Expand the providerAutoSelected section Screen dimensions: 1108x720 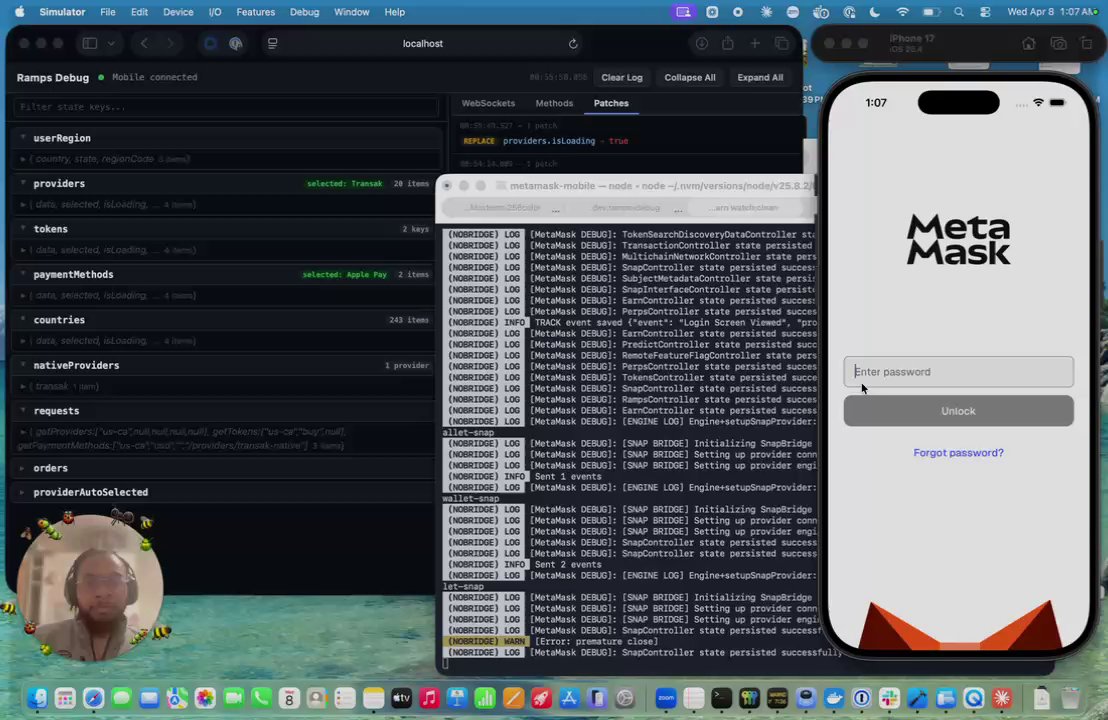(23, 492)
